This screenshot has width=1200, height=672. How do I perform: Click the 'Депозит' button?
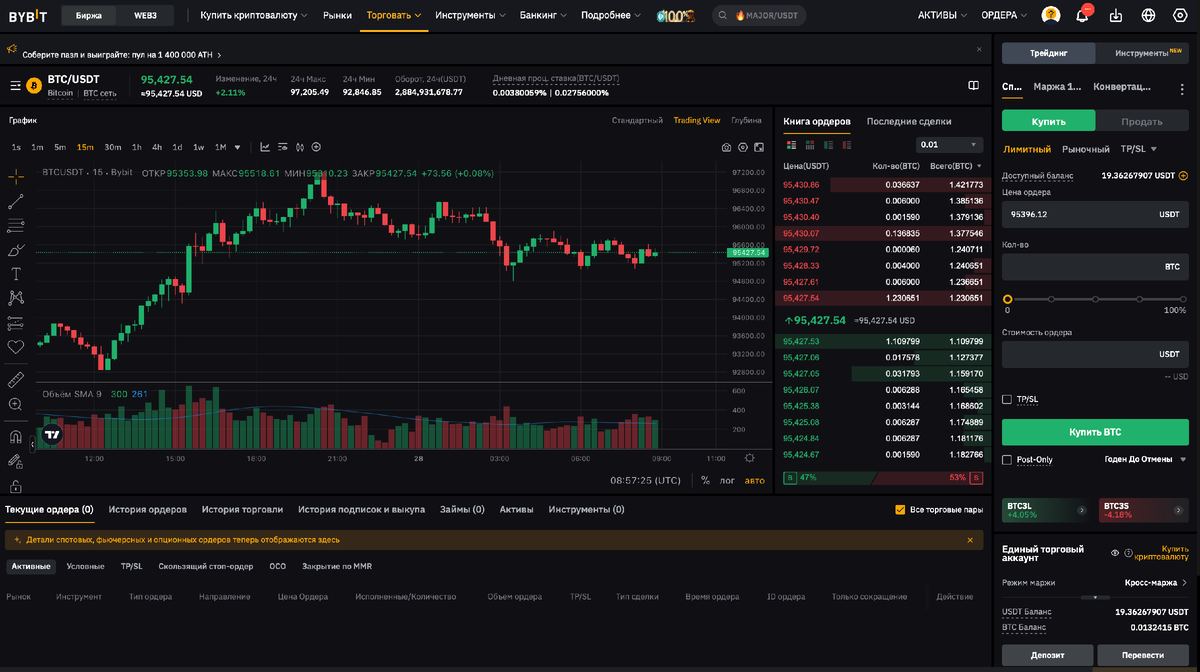click(1047, 654)
